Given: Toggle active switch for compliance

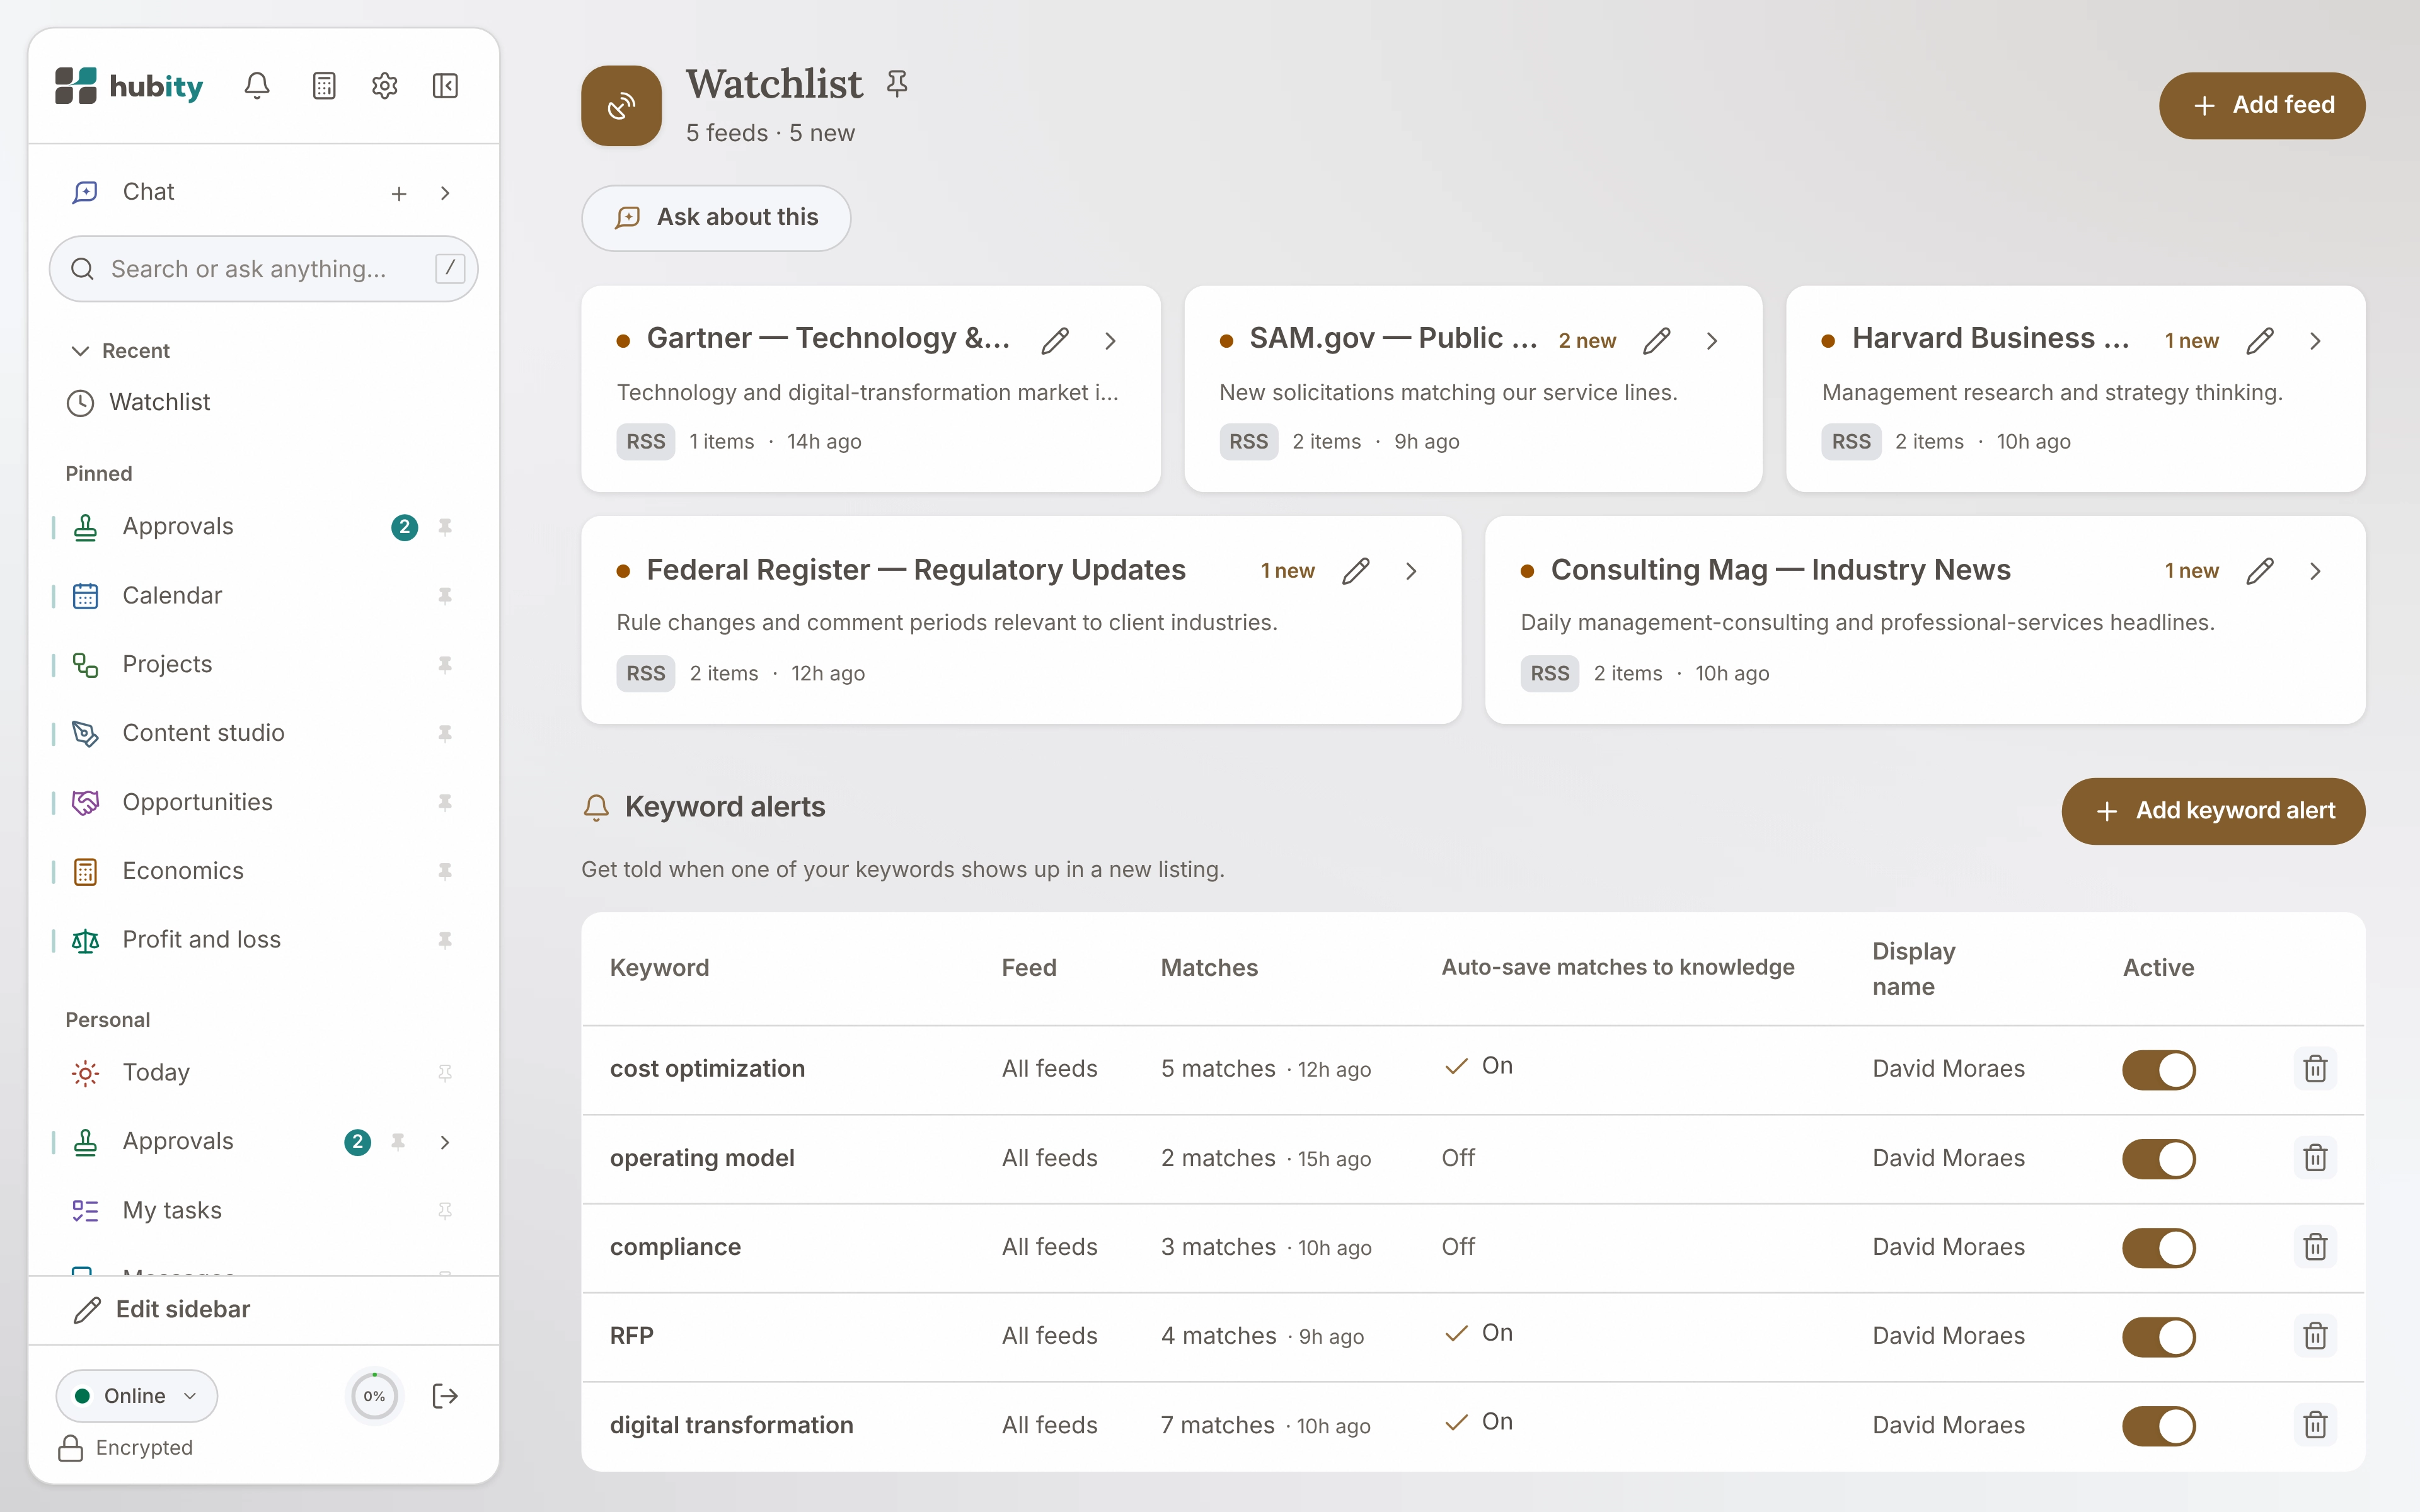Looking at the screenshot, I should tap(2159, 1248).
